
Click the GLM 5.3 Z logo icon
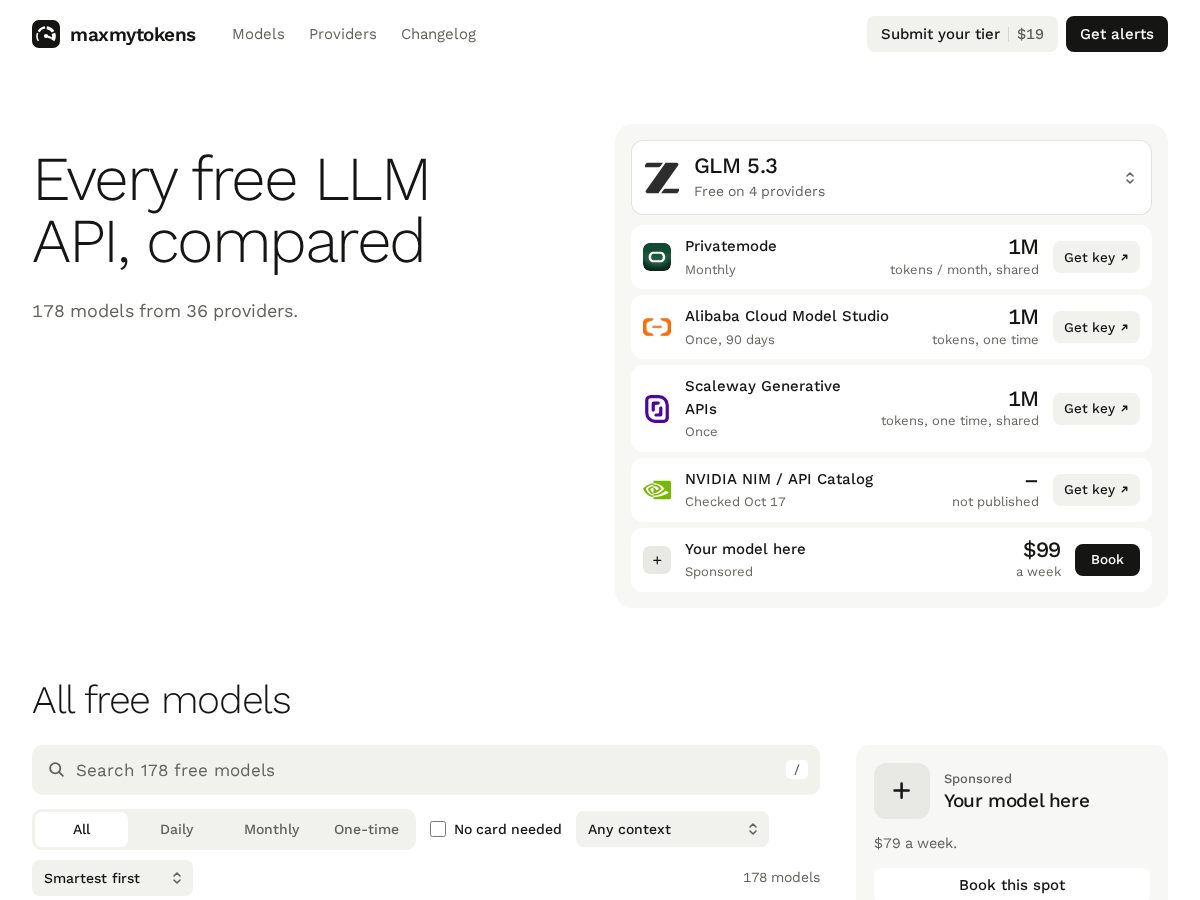(x=661, y=178)
